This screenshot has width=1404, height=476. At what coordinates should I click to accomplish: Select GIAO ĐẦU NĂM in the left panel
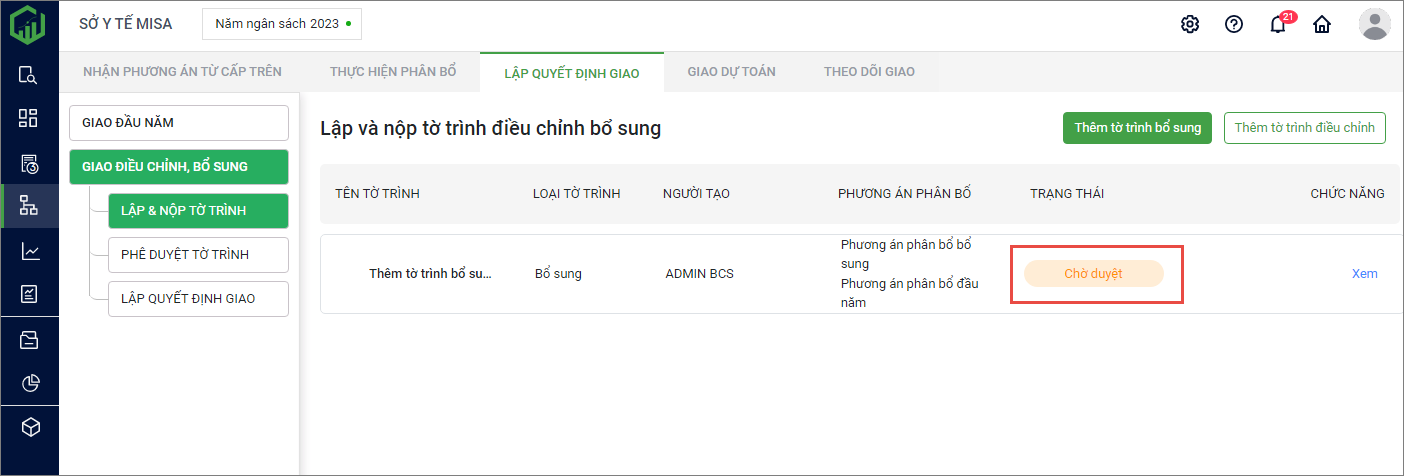pyautogui.click(x=179, y=123)
